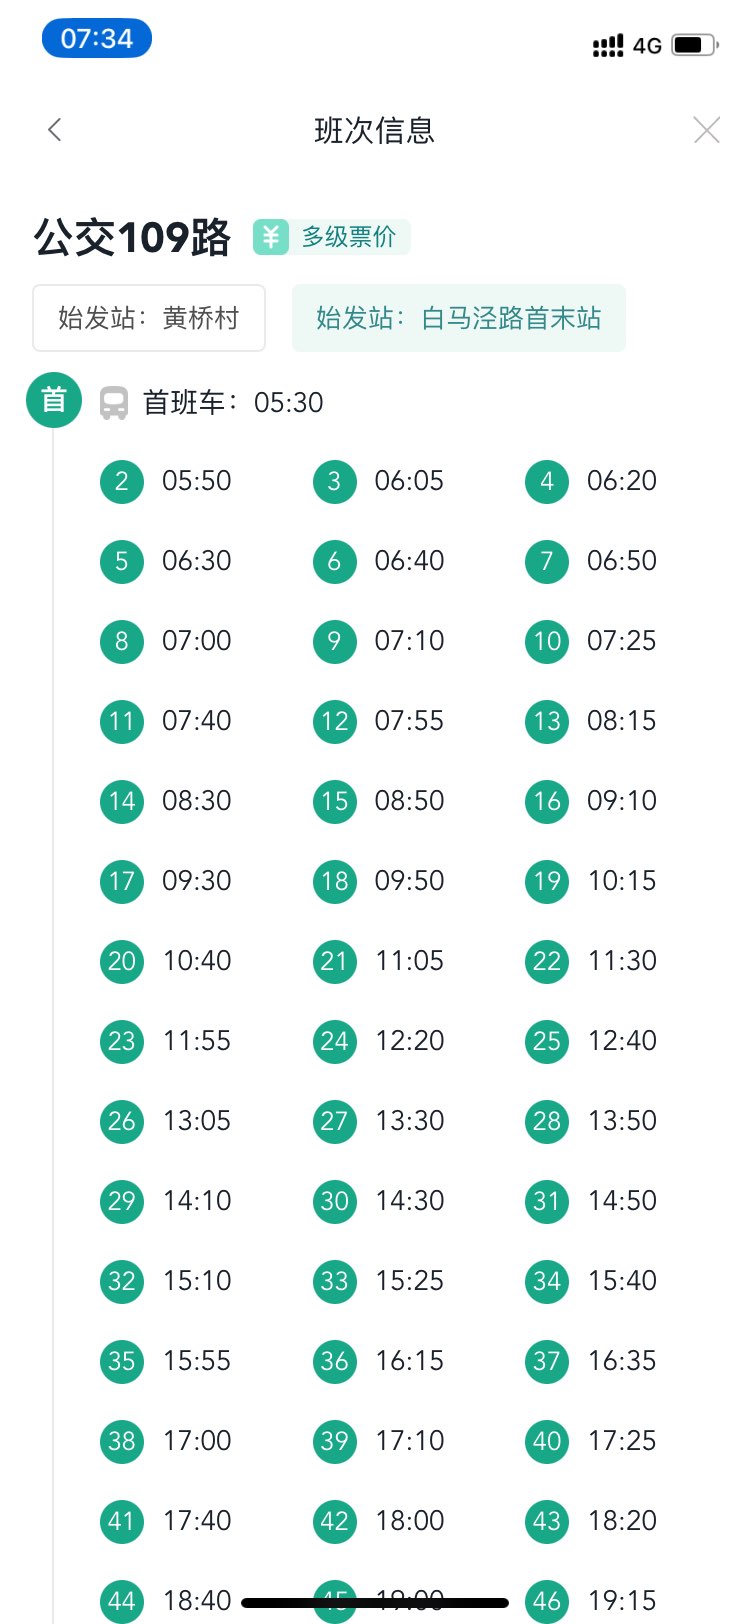Tap the 首班车 05:30 first bus entry
The height and width of the screenshot is (1624, 750).
[233, 403]
